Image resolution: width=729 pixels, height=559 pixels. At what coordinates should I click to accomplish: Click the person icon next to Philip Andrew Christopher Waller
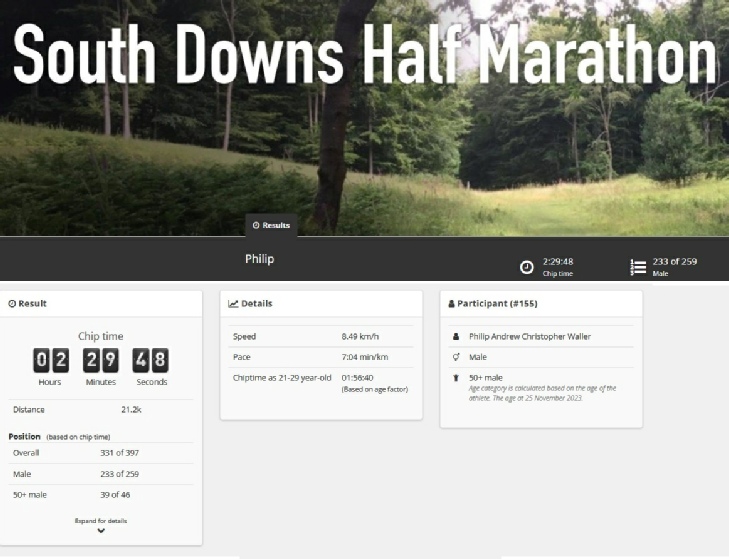coord(456,337)
